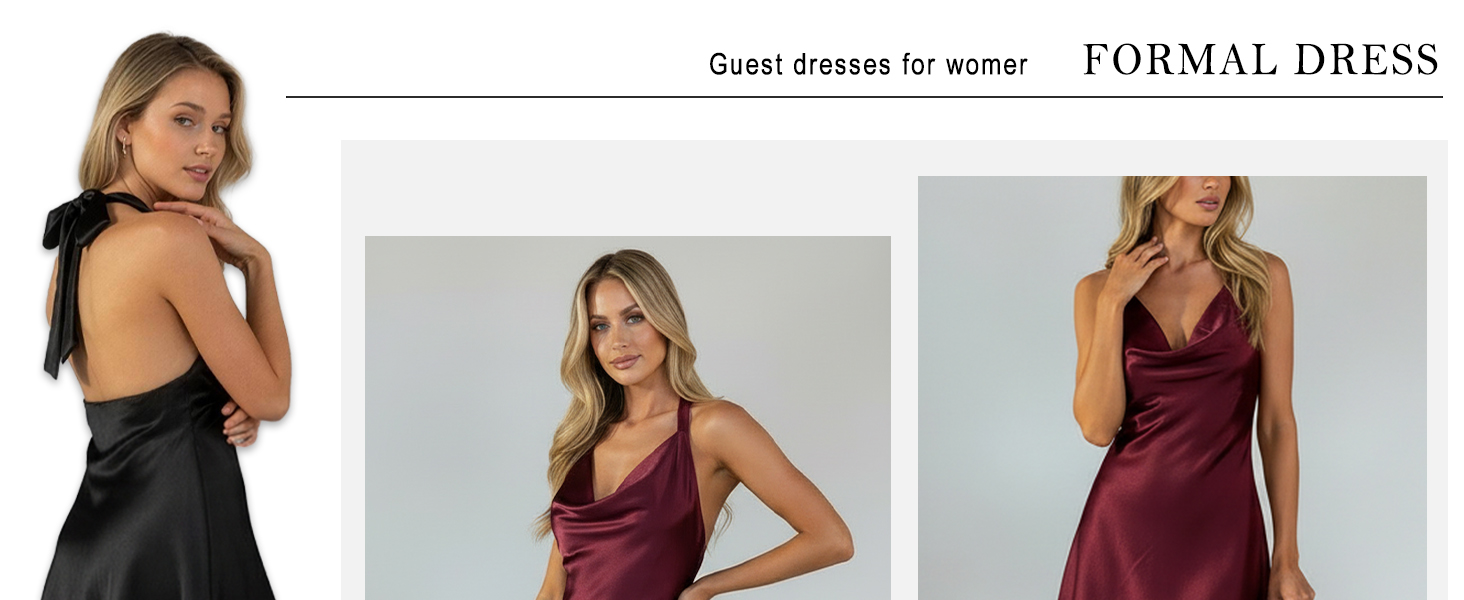Click the light gray panel above the center photo
Screen dimensions: 1464x600
click(x=628, y=188)
